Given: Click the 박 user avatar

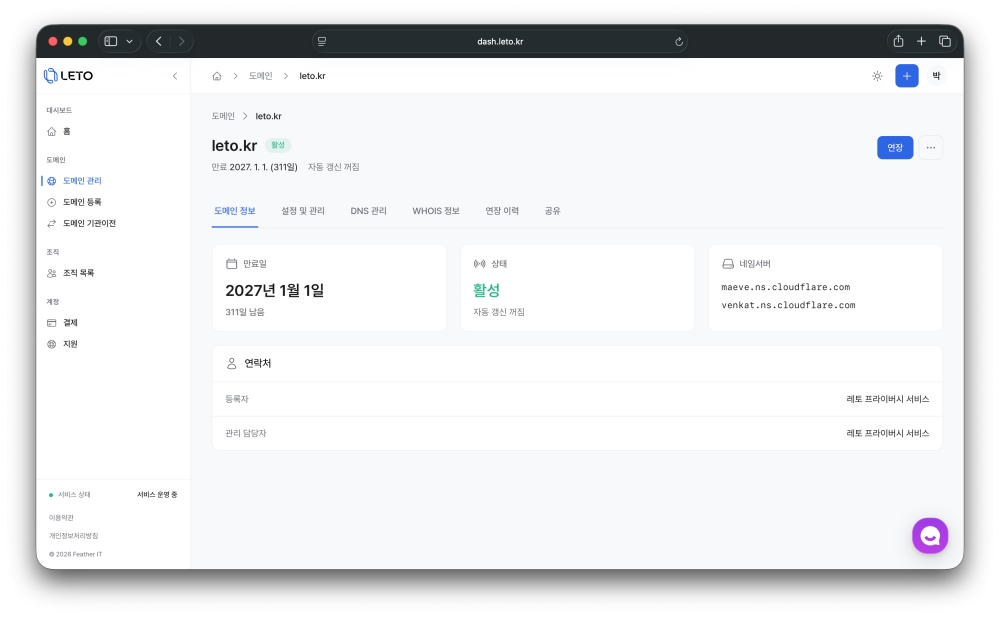Looking at the screenshot, I should point(936,76).
